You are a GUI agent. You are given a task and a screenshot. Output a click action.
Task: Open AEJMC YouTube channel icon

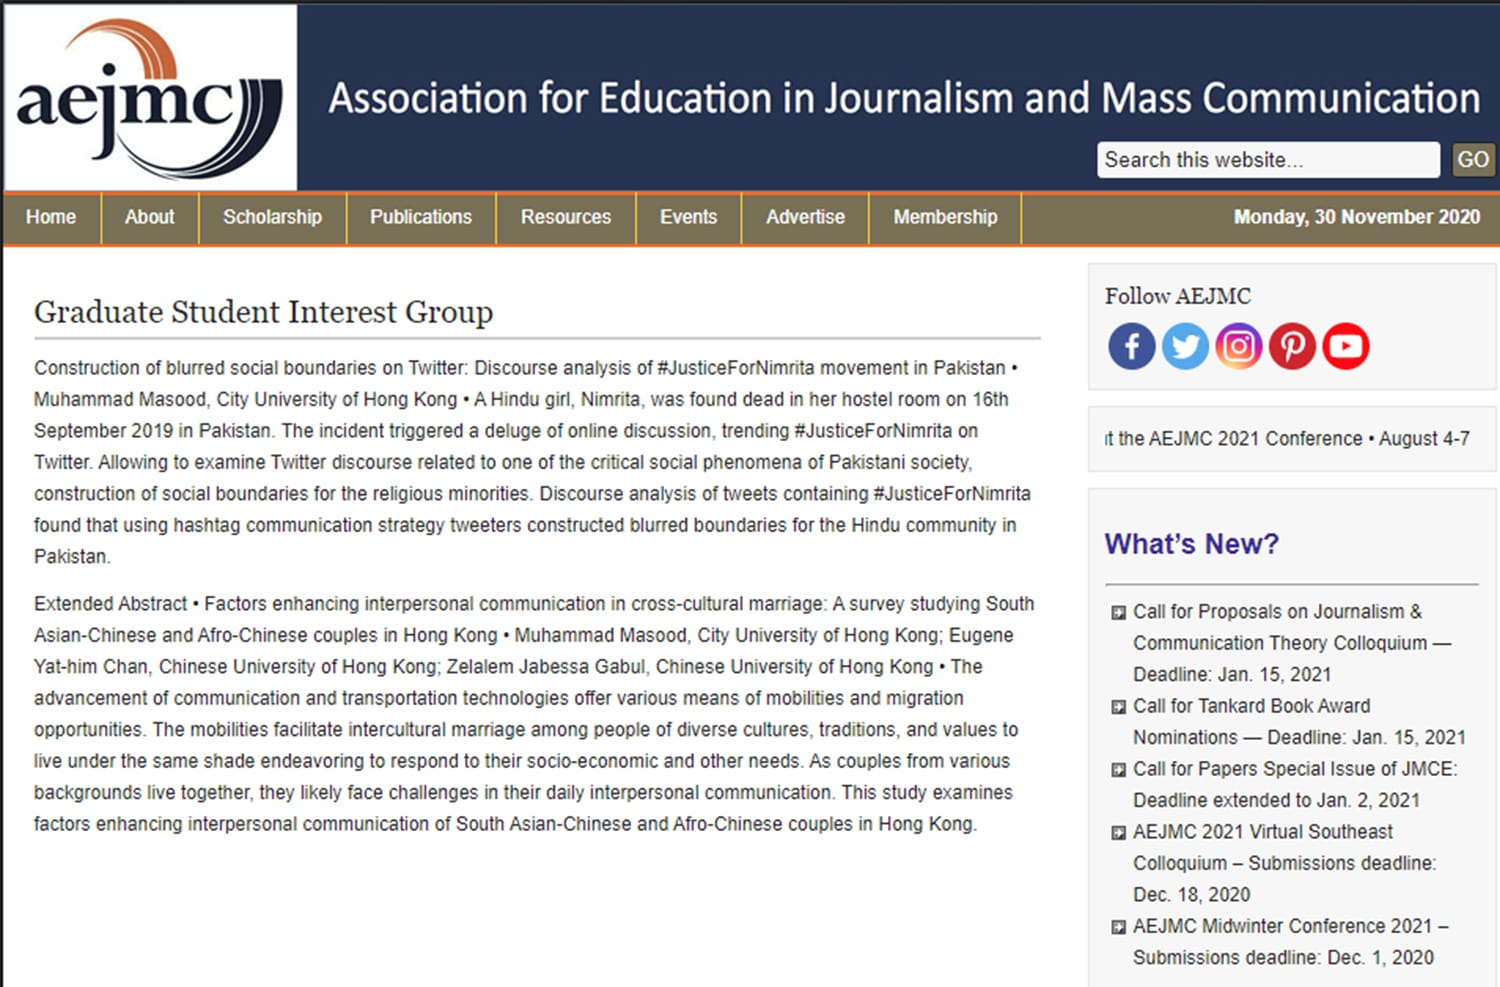point(1346,346)
